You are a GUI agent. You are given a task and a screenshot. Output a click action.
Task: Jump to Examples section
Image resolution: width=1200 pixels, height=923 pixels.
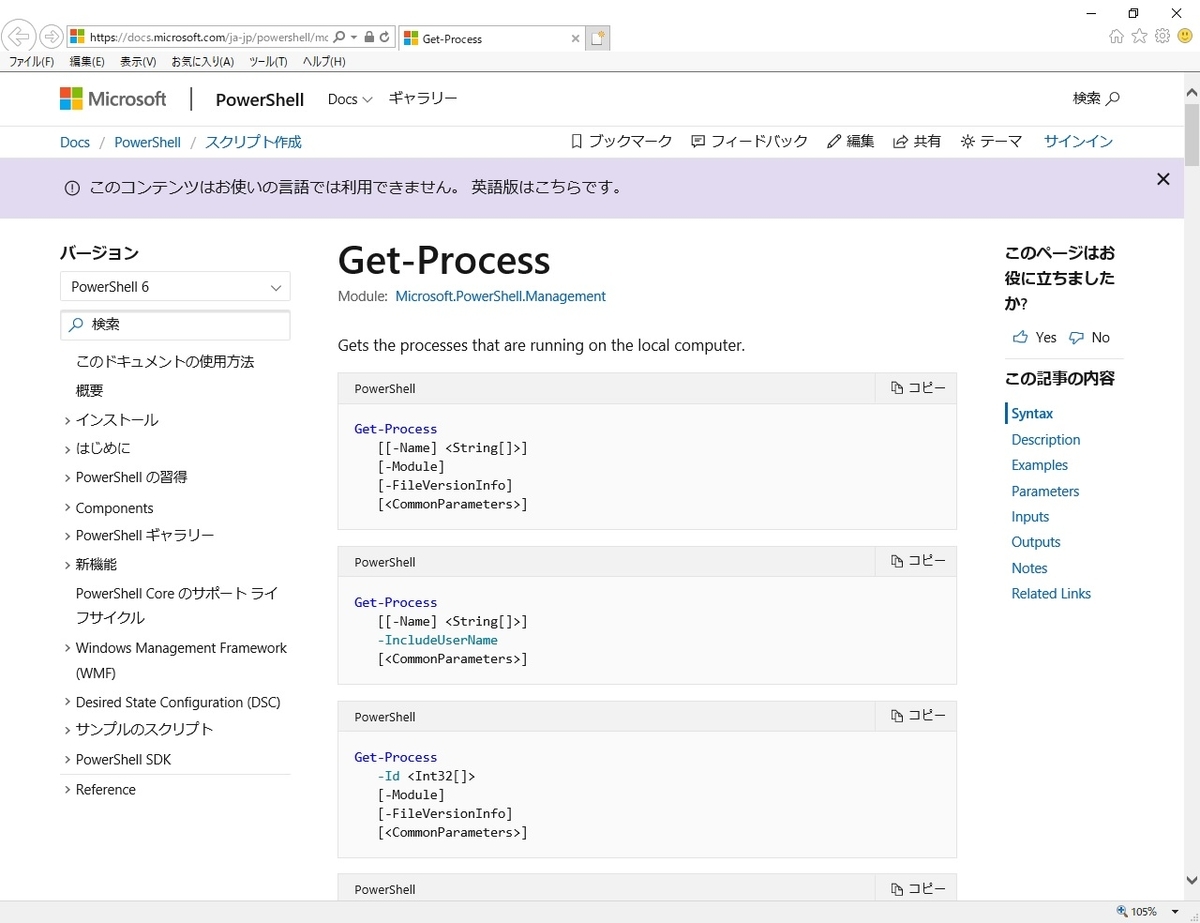pyautogui.click(x=1040, y=465)
